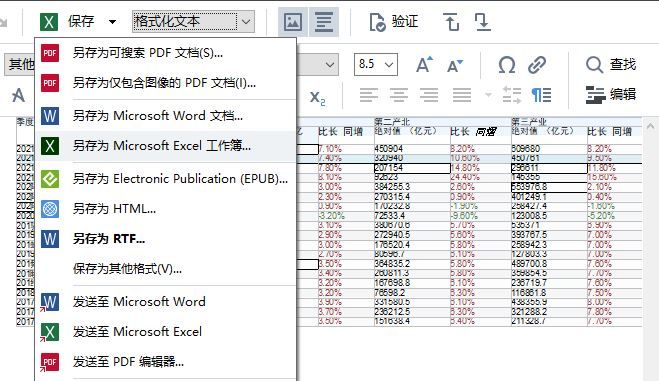Click the 编辑 redaction button
This screenshot has width=659, height=381.
click(x=611, y=95)
